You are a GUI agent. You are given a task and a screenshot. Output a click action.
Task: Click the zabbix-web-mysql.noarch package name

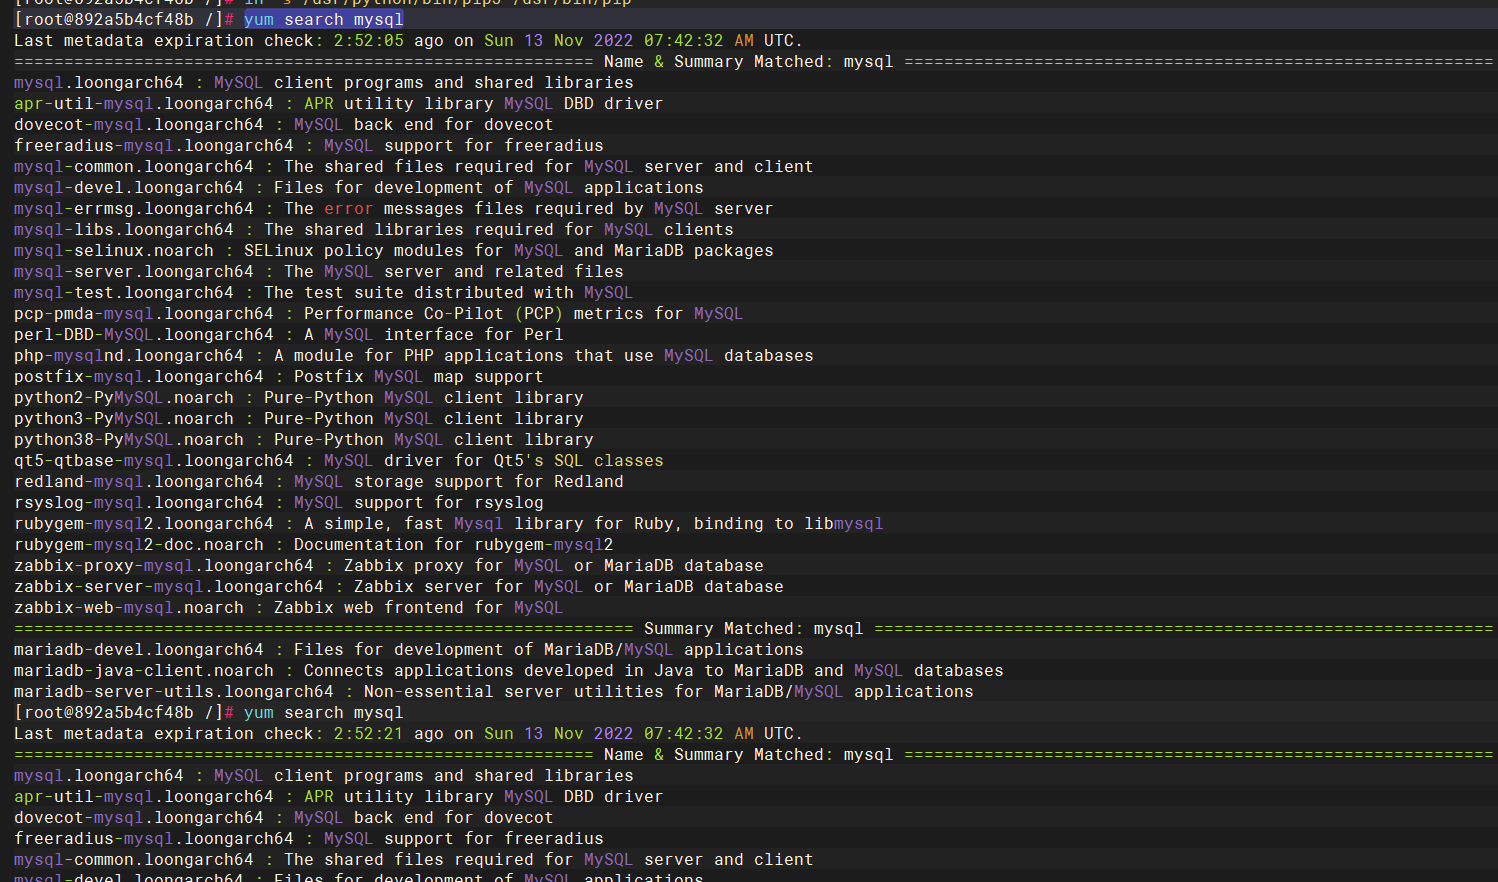[x=129, y=607]
